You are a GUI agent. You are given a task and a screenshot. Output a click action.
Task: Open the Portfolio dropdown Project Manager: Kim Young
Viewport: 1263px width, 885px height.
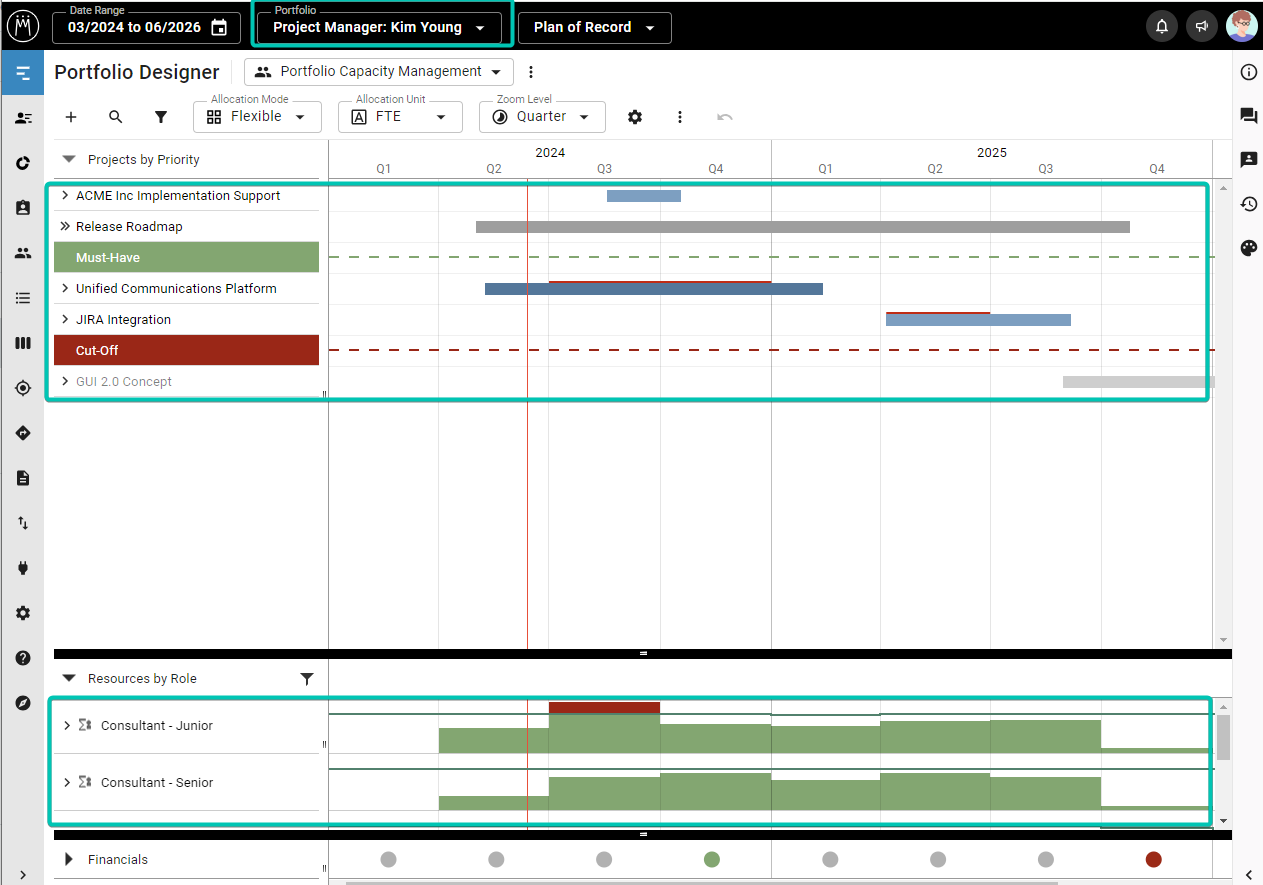coord(379,28)
